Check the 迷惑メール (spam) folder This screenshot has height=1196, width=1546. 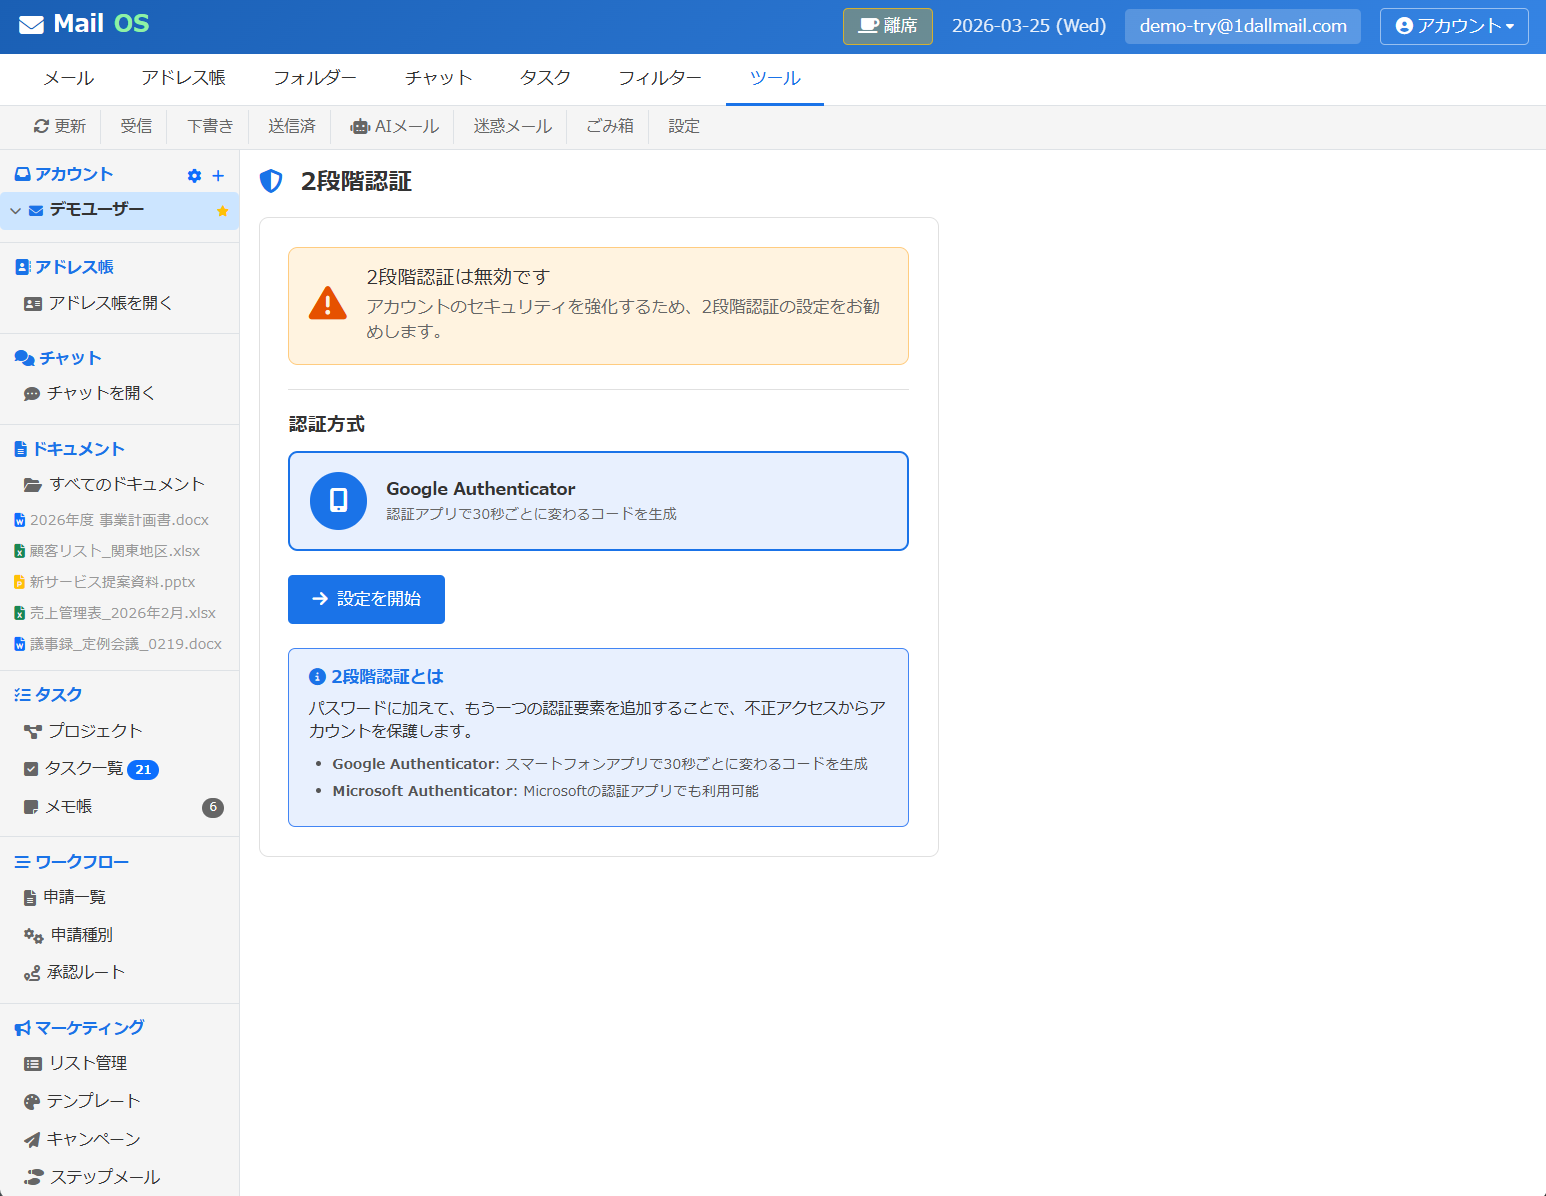(510, 126)
